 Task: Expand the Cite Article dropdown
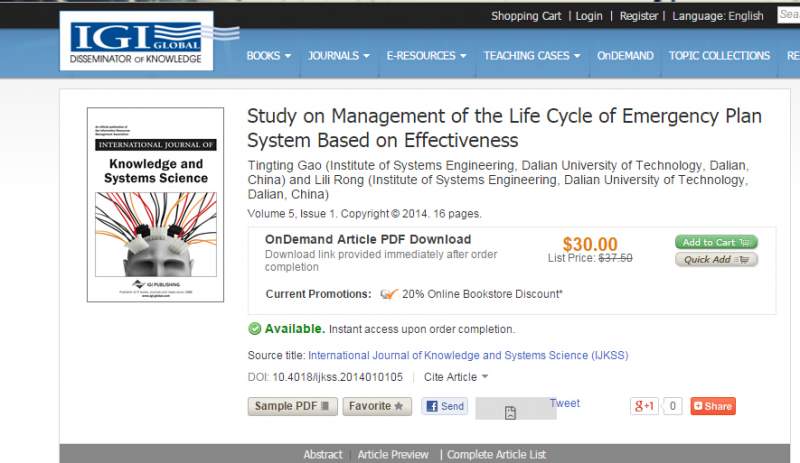456,377
